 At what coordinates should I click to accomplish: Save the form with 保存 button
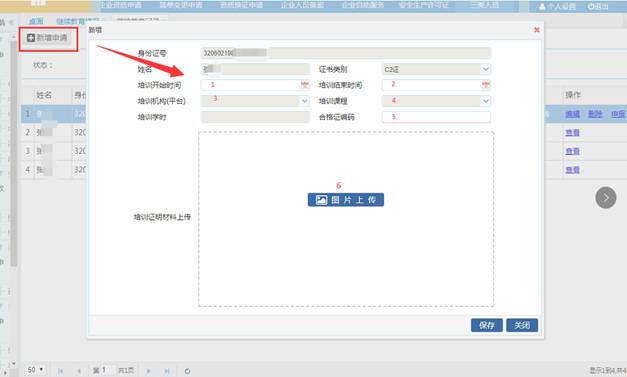pyautogui.click(x=487, y=325)
